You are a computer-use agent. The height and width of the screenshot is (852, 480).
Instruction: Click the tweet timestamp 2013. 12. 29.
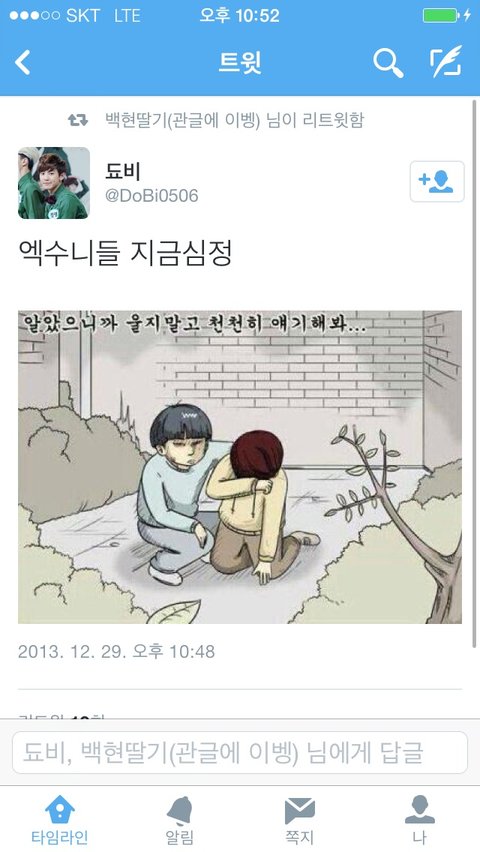tap(116, 651)
